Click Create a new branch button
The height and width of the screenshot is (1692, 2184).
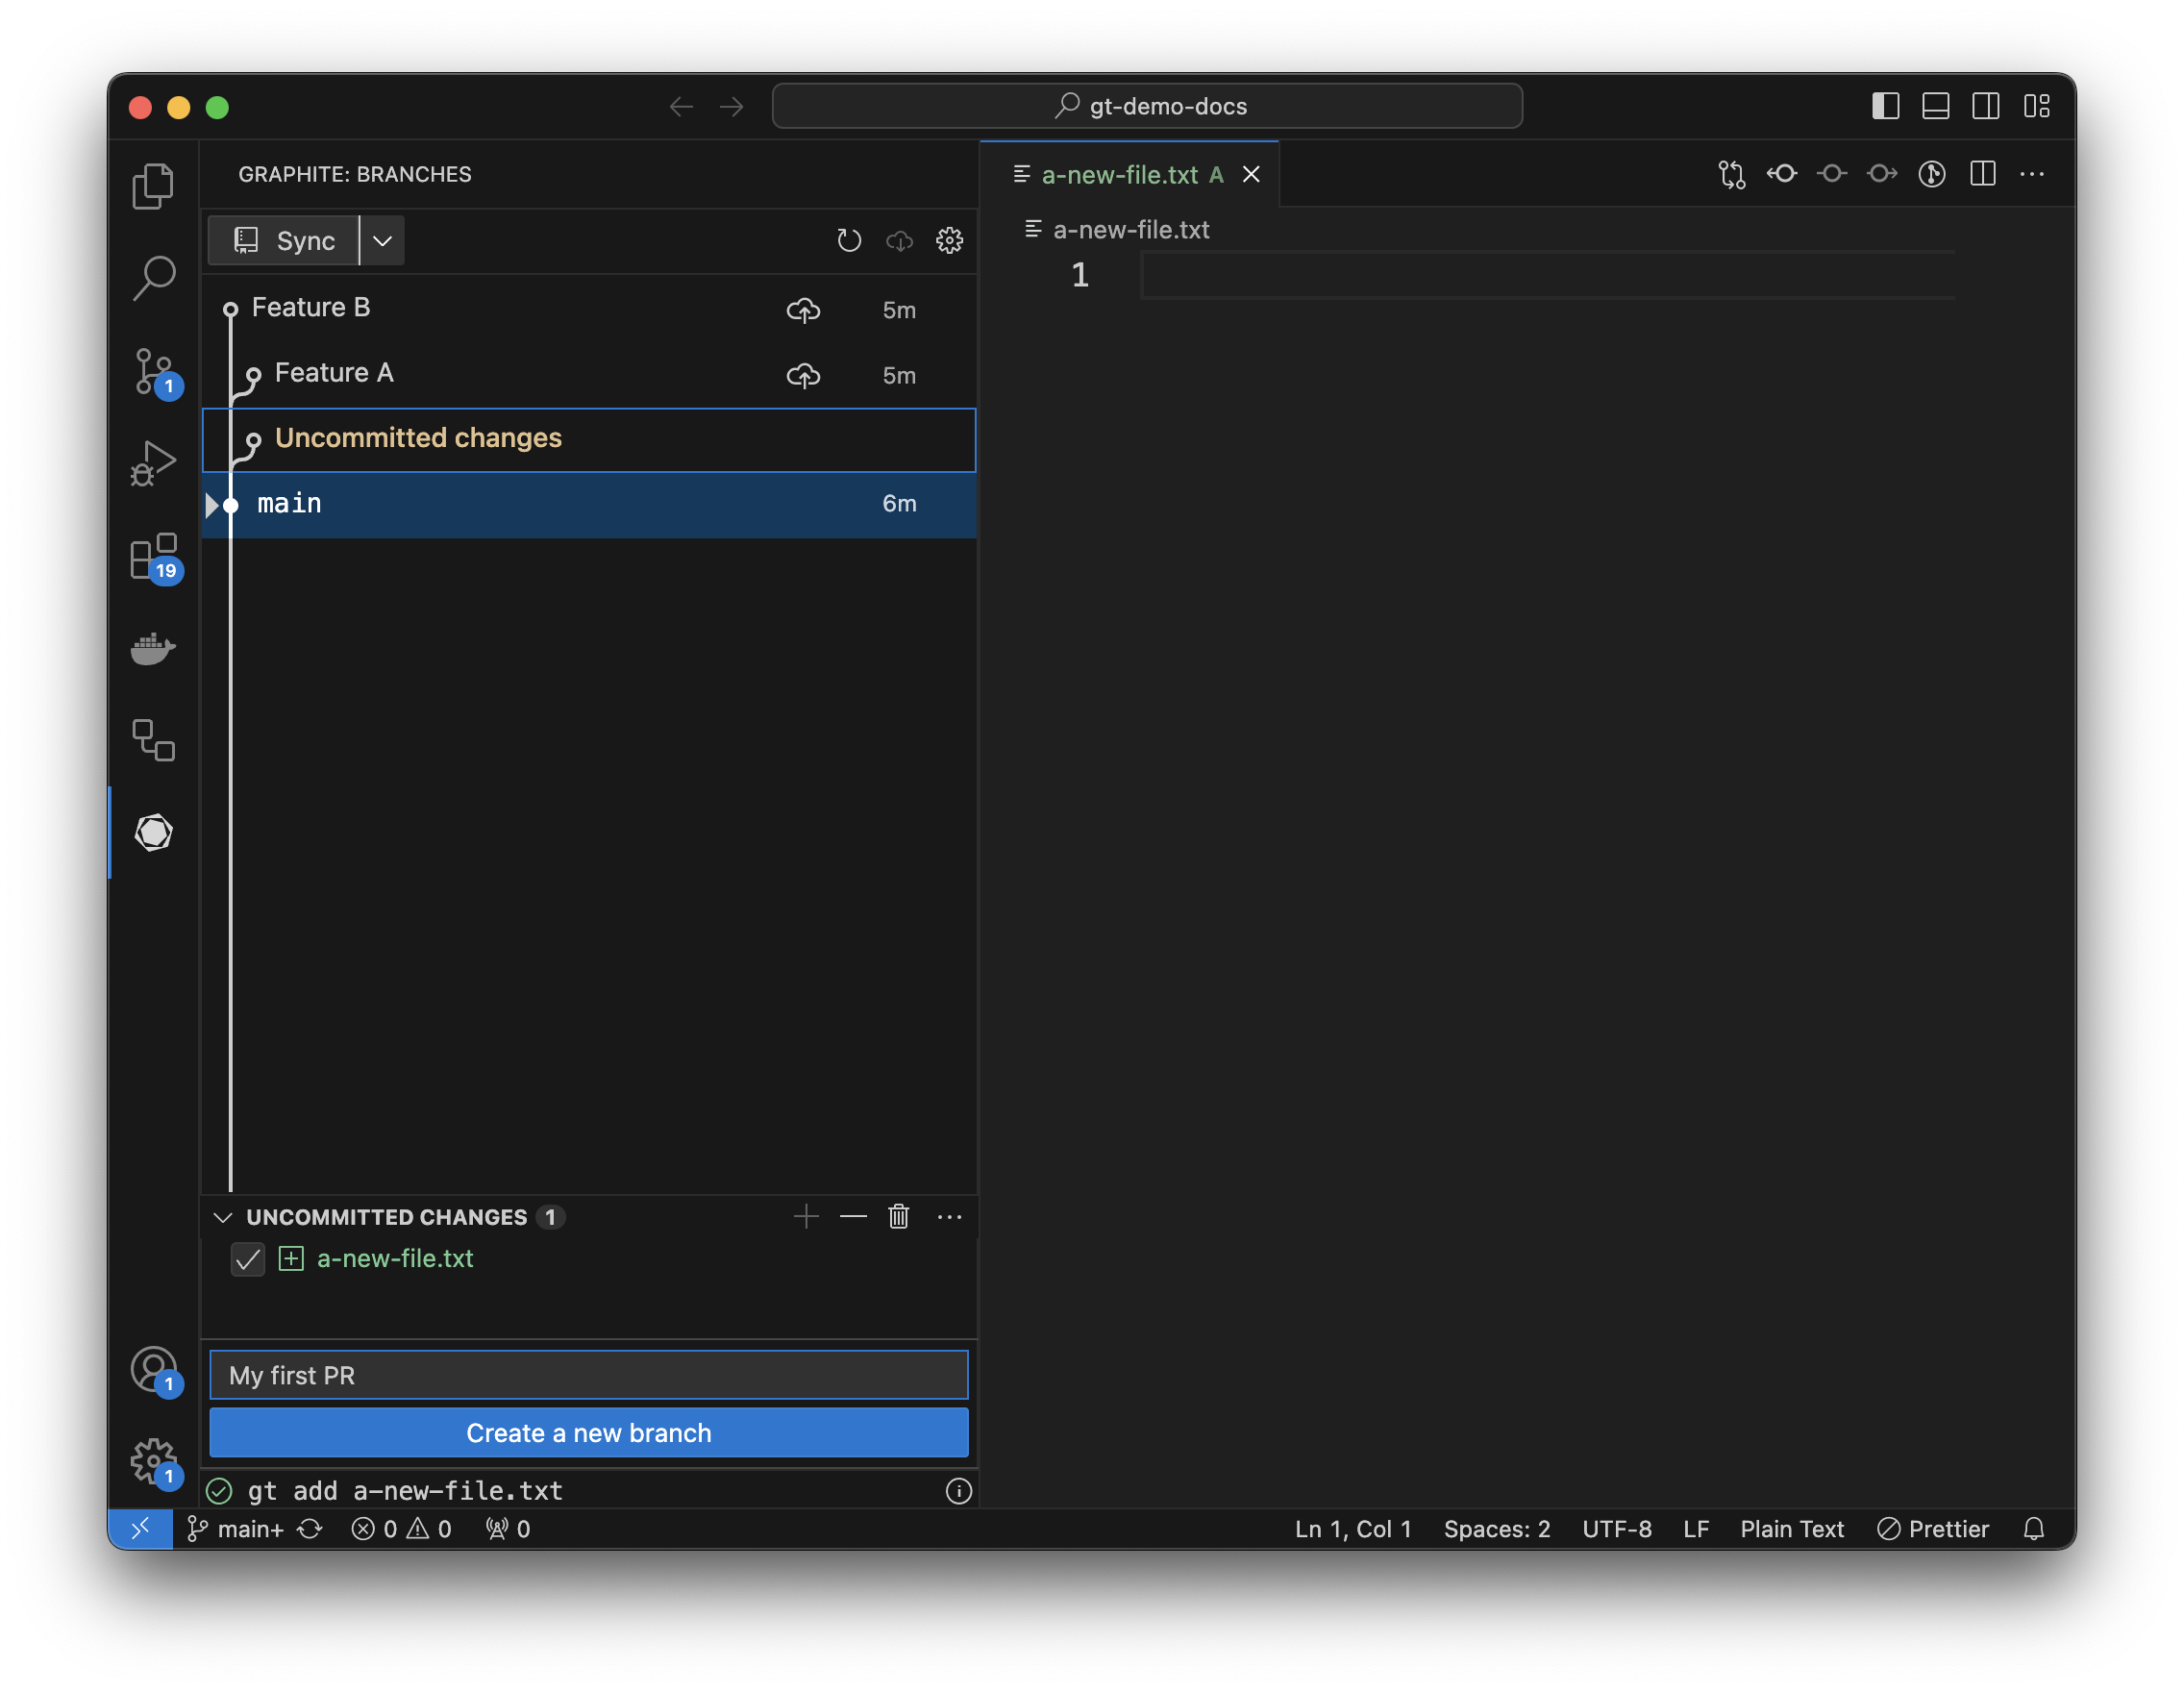[x=588, y=1432]
